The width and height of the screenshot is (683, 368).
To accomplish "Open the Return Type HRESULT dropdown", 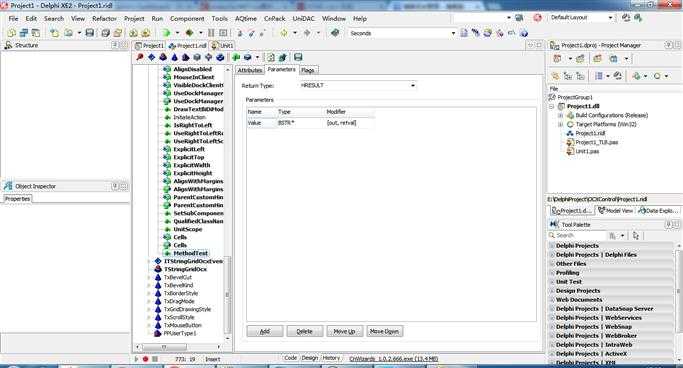I will click(x=413, y=85).
